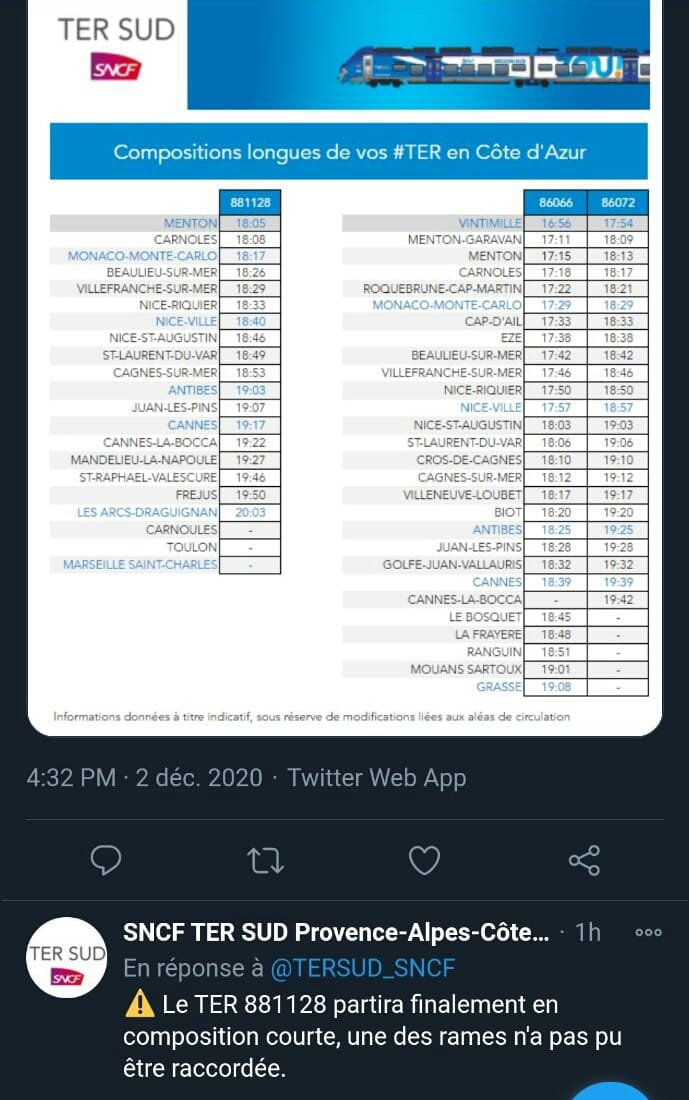
Task: Tap the blue train illustration in the banner
Action: pos(495,67)
